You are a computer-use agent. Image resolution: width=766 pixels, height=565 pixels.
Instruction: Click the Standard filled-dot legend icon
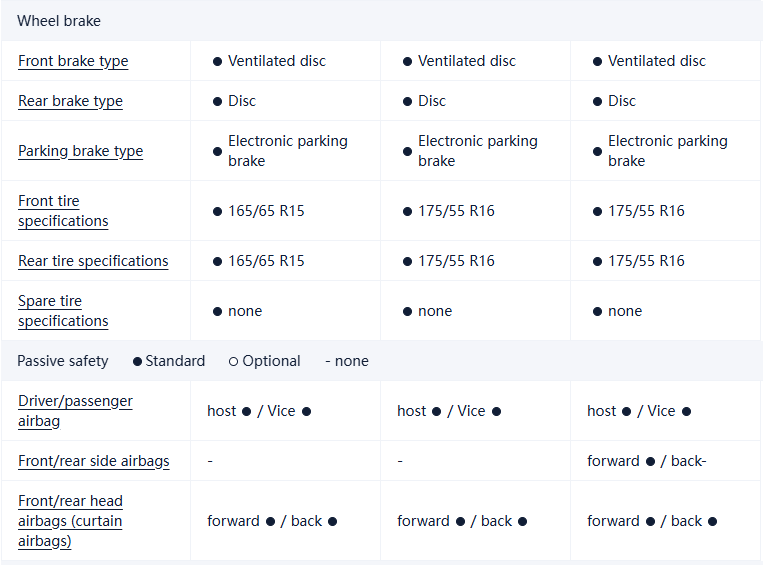137,361
